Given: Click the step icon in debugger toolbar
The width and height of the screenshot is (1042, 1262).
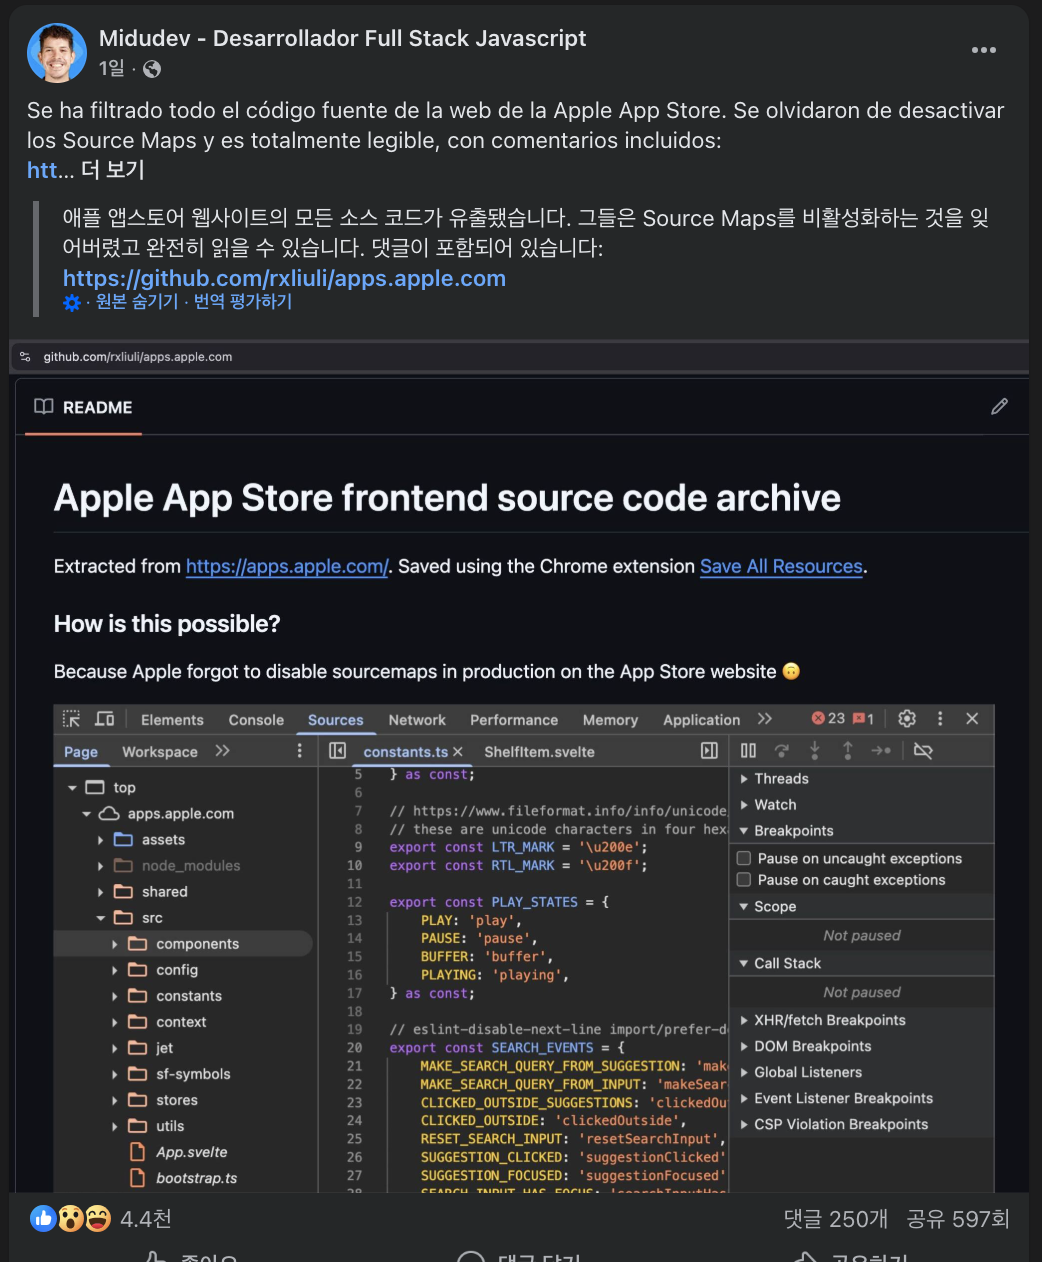Looking at the screenshot, I should coord(881,750).
